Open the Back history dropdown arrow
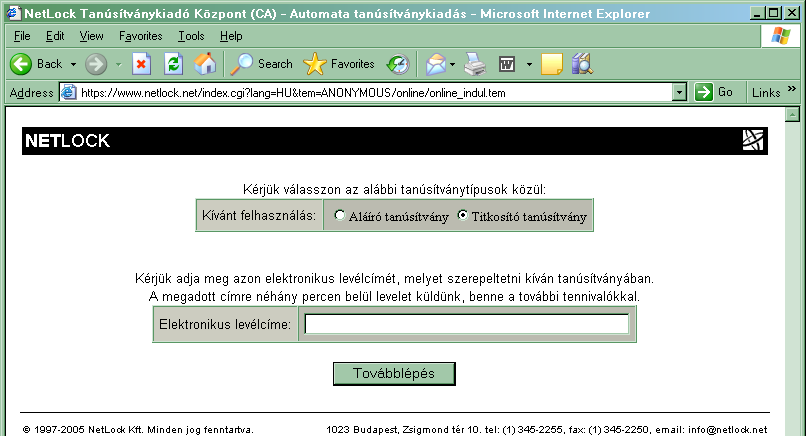This screenshot has height=436, width=806. 74,64
